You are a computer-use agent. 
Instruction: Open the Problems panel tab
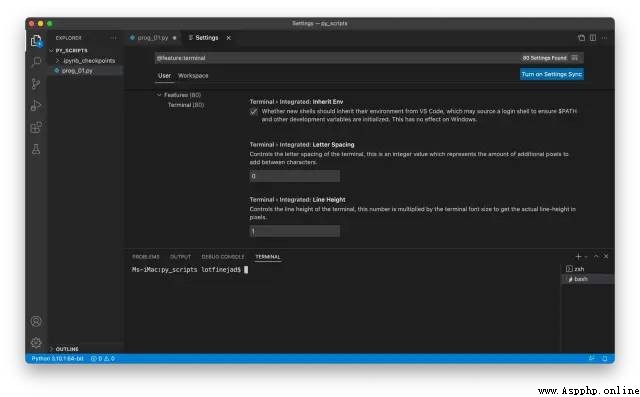pos(146,257)
